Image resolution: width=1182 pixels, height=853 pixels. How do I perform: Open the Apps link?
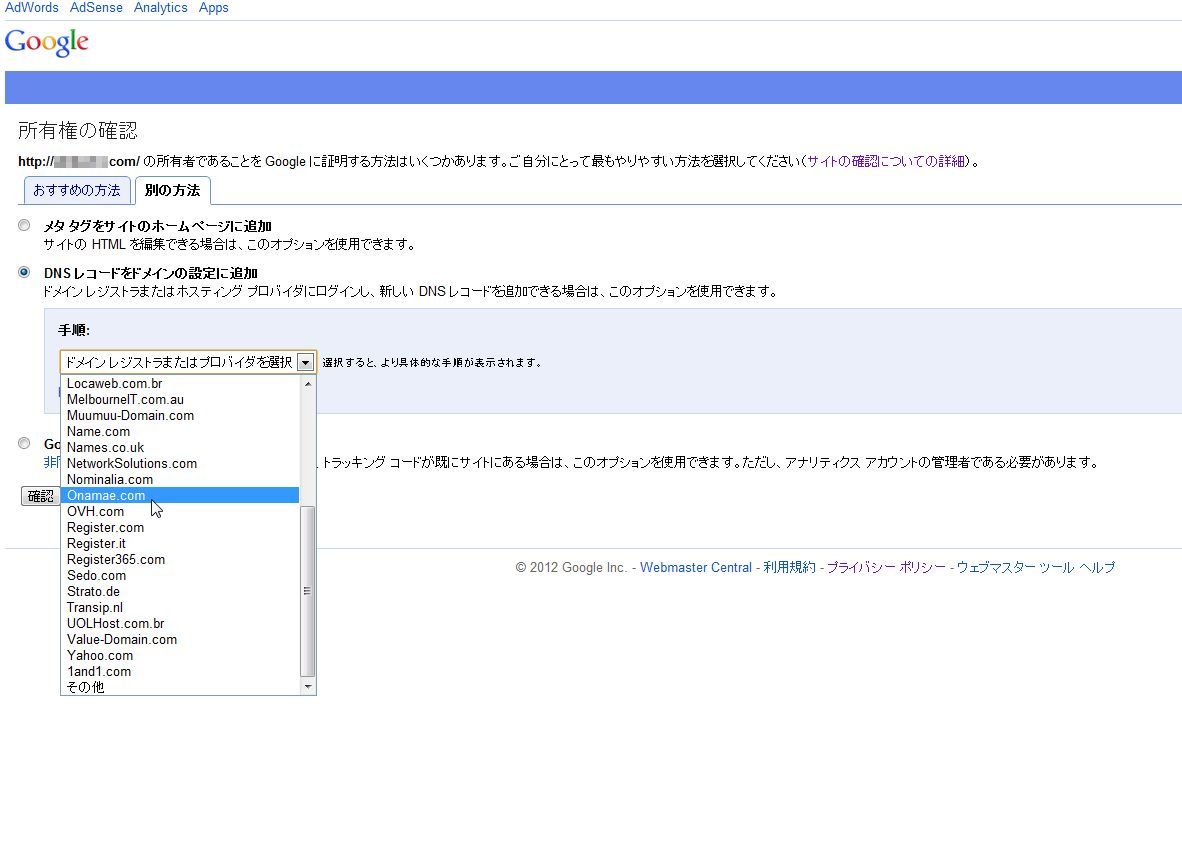[213, 8]
